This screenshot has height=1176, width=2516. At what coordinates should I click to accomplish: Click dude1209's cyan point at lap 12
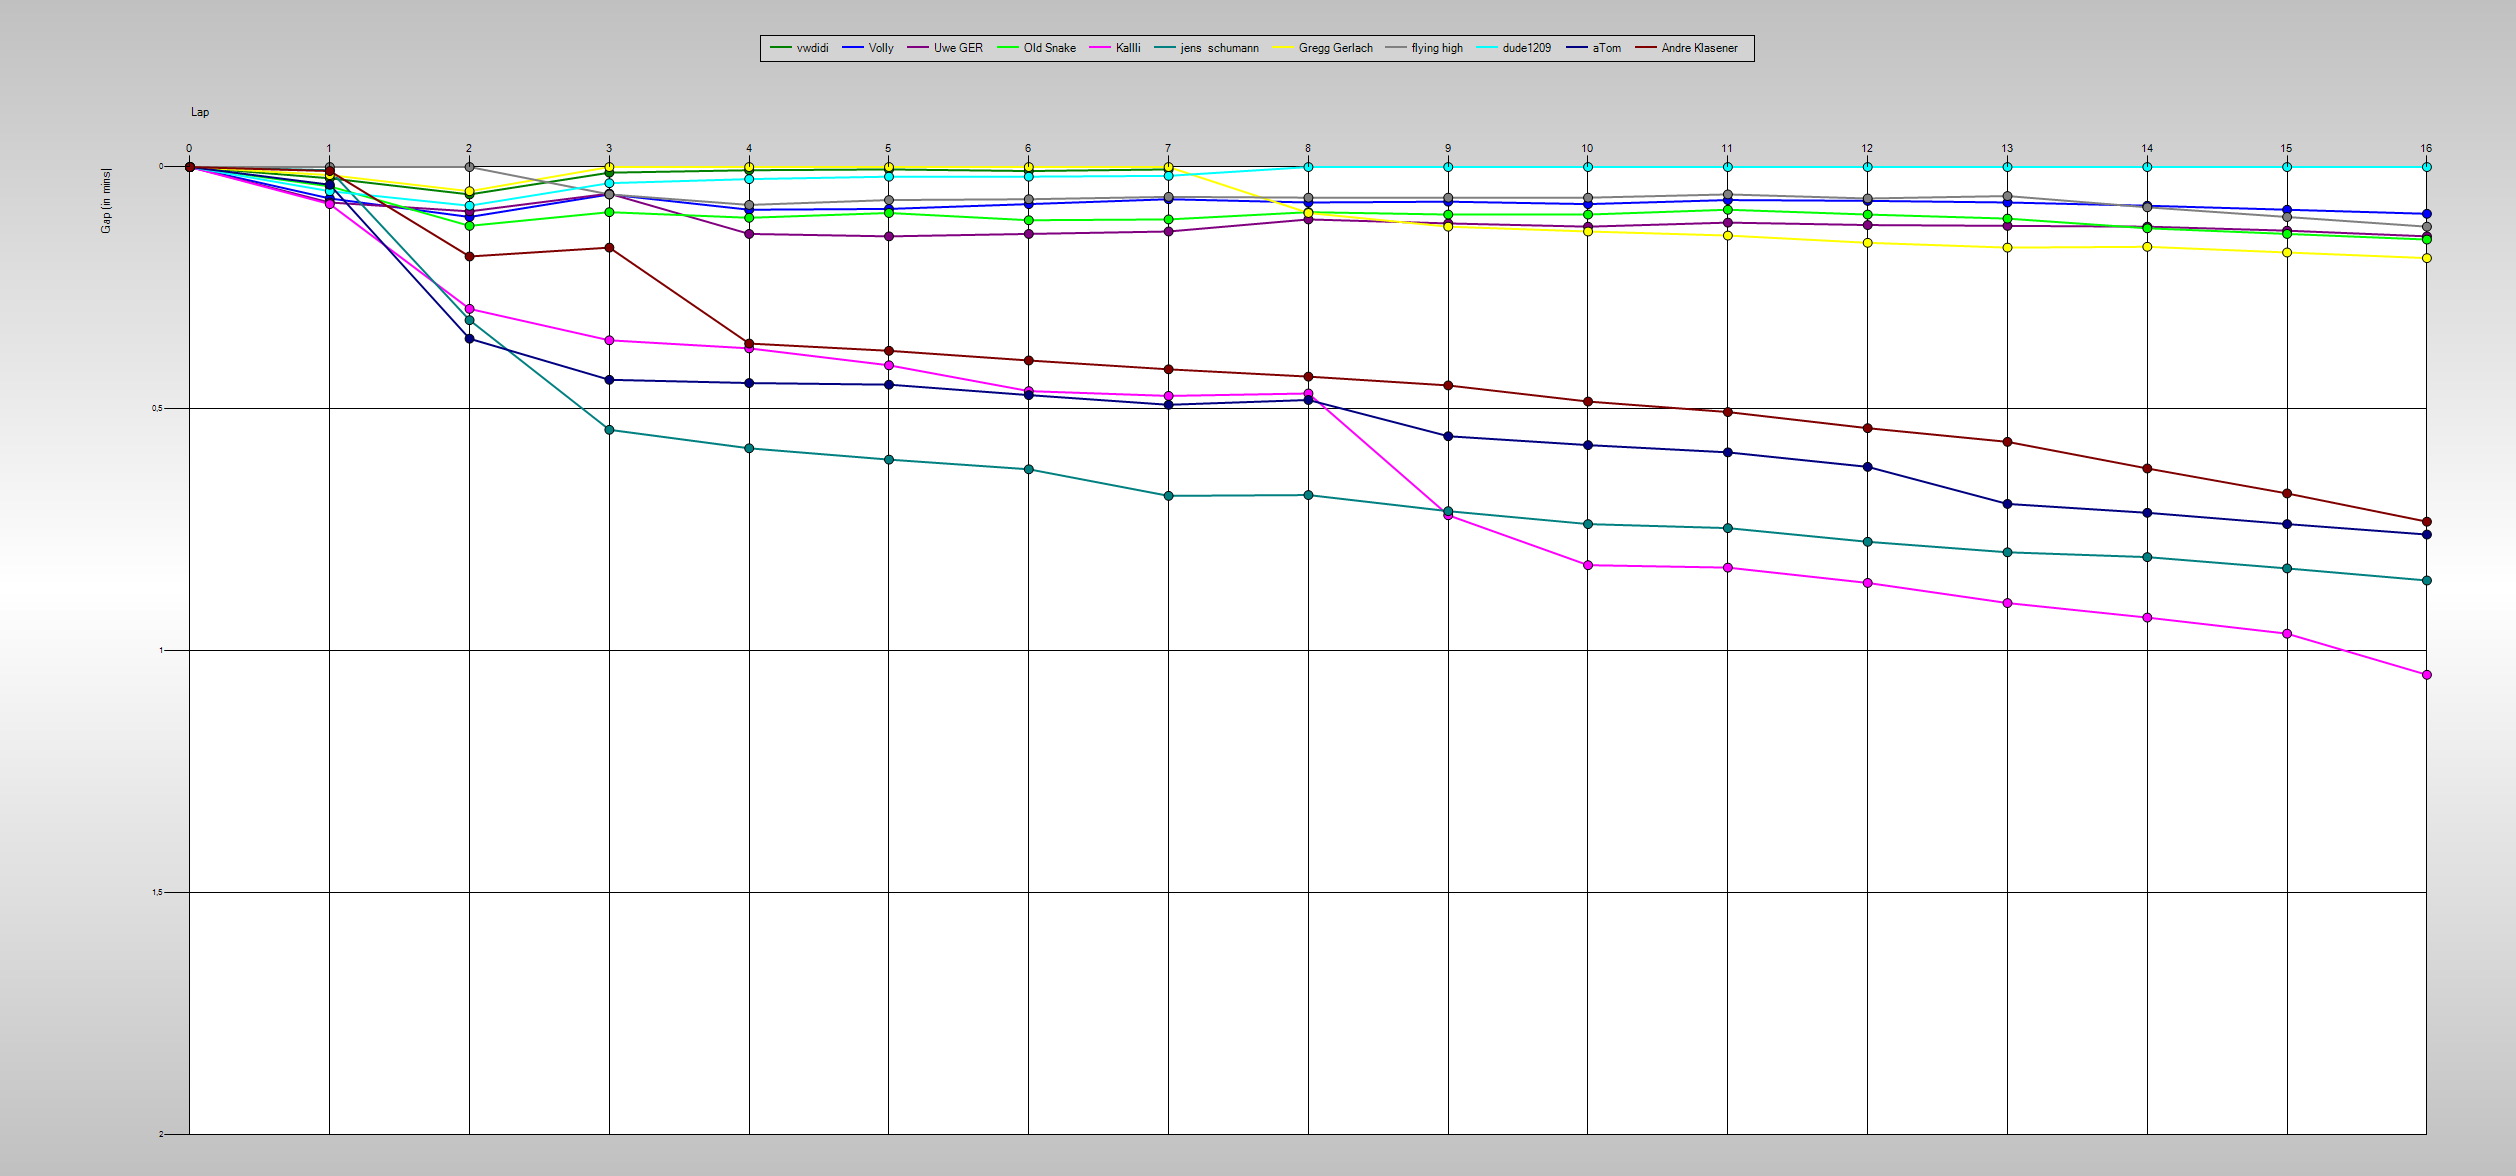tap(1867, 167)
